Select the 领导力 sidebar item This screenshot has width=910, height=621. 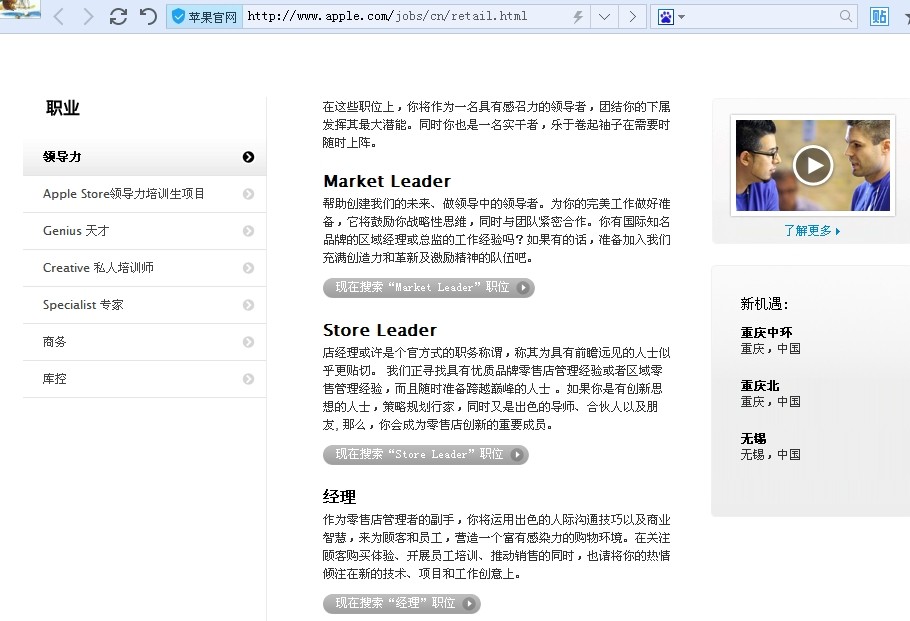[145, 157]
